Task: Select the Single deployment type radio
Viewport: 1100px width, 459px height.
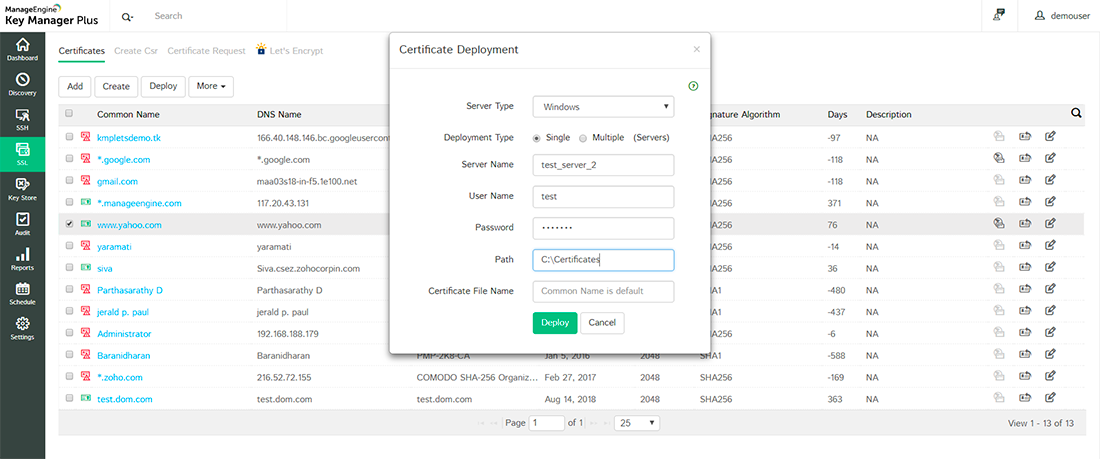Action: click(x=538, y=137)
